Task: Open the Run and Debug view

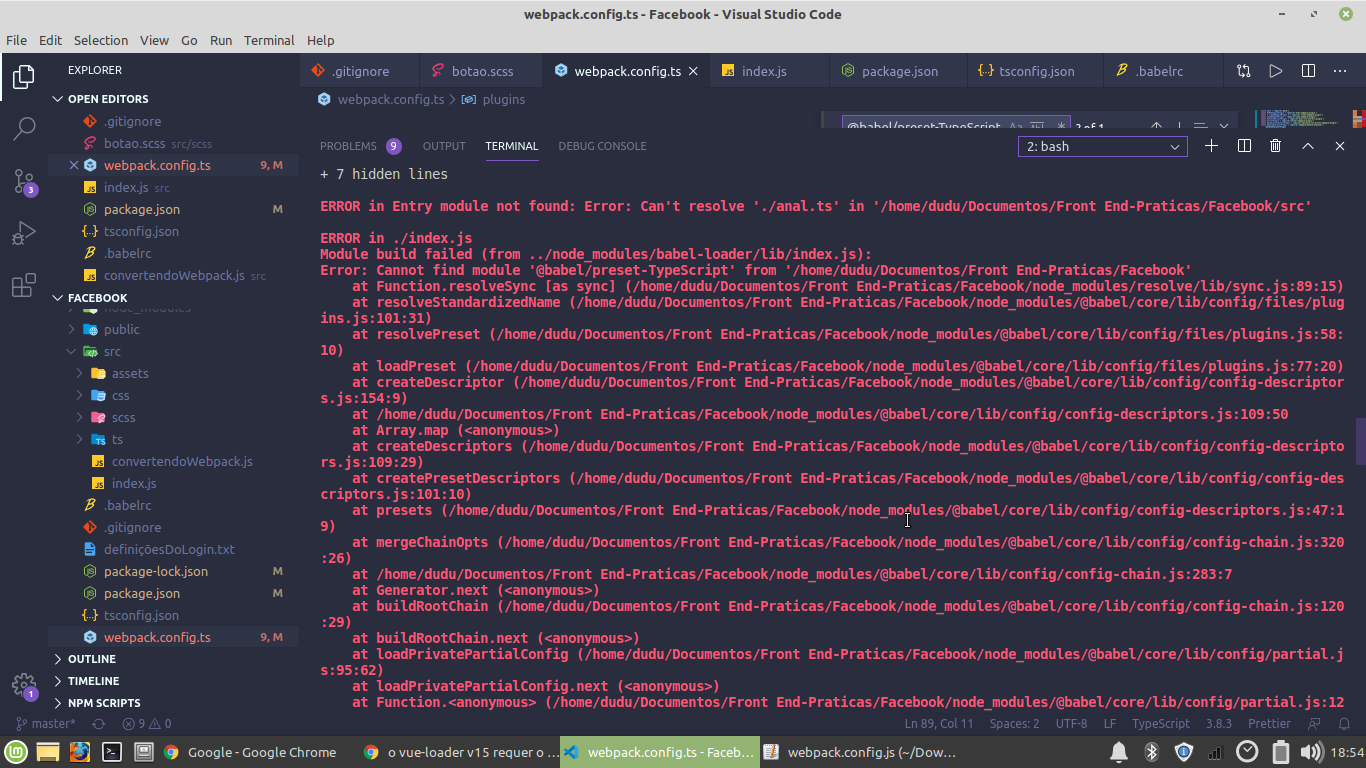Action: 24,234
